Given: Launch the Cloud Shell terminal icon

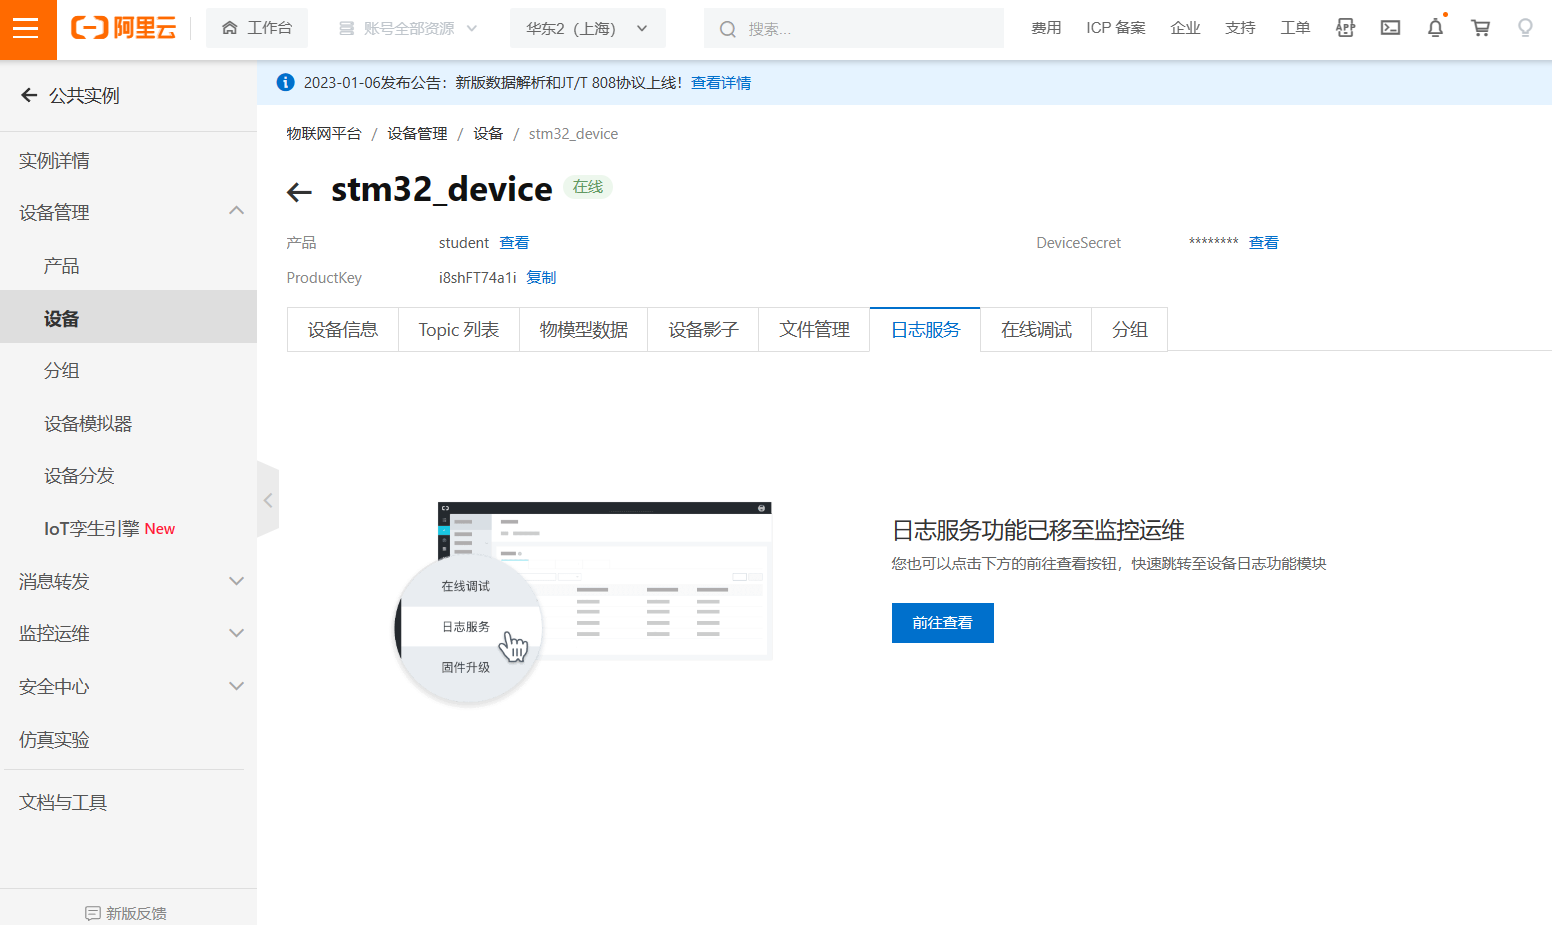Looking at the screenshot, I should [x=1390, y=28].
